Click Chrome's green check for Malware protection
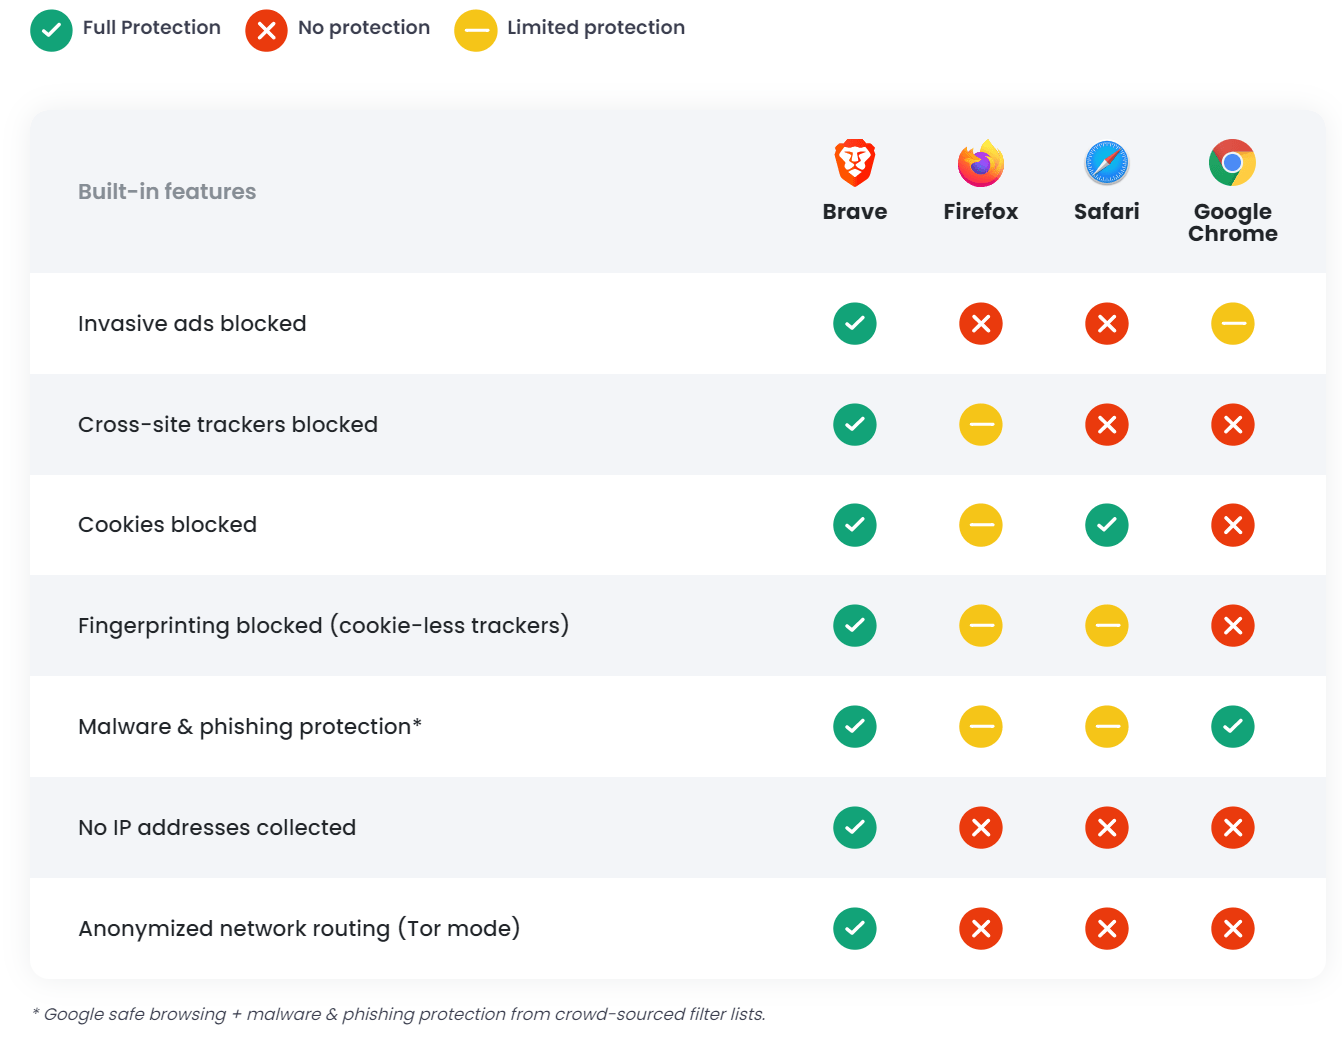This screenshot has width=1342, height=1038. tap(1233, 727)
